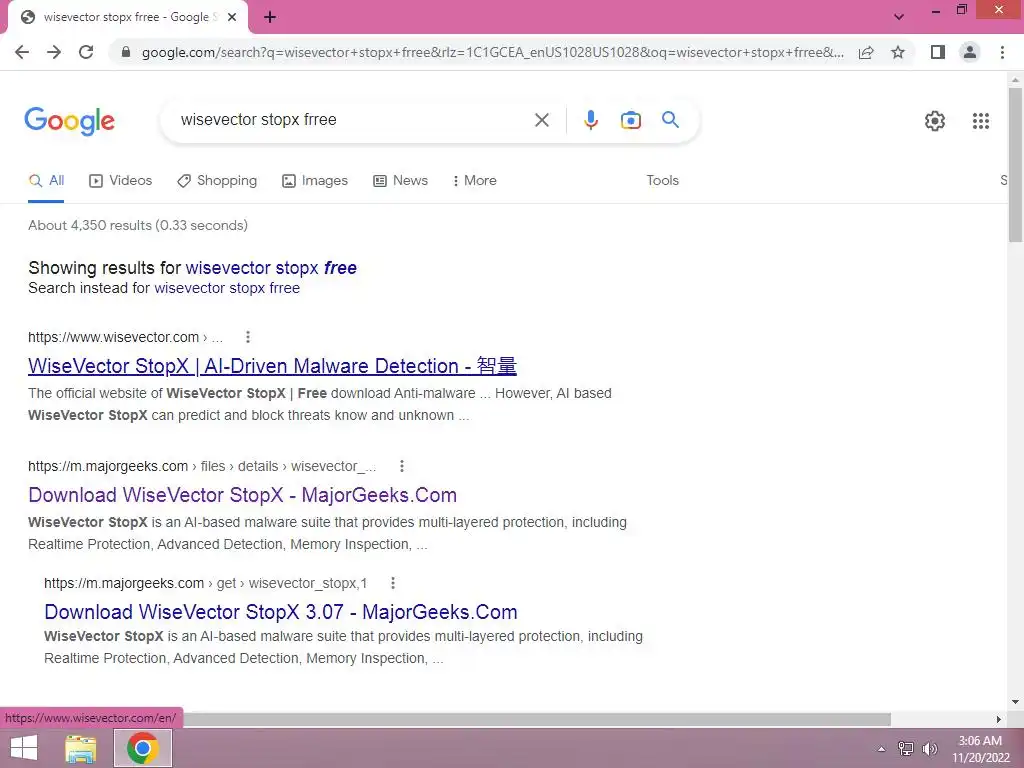Click corrected query wisevector stopx free
The image size is (1024, 768).
tap(271, 268)
